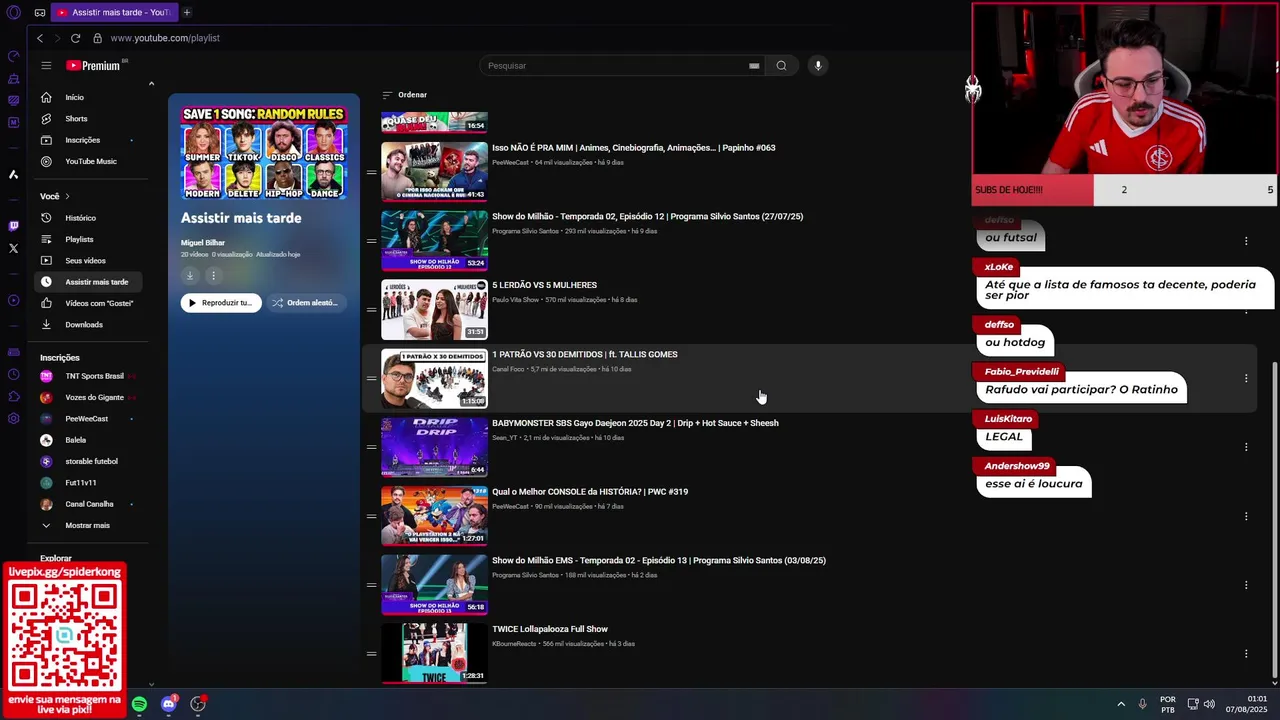Image resolution: width=1280 pixels, height=720 pixels.
Task: Click the microphone icon in system tray
Action: pos(1142,704)
